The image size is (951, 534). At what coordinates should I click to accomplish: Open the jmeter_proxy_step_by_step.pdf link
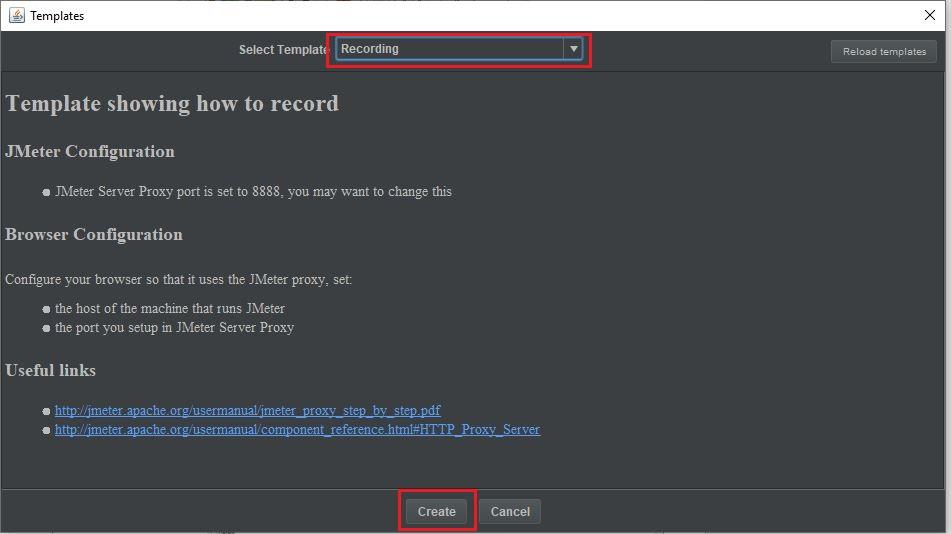(x=247, y=410)
